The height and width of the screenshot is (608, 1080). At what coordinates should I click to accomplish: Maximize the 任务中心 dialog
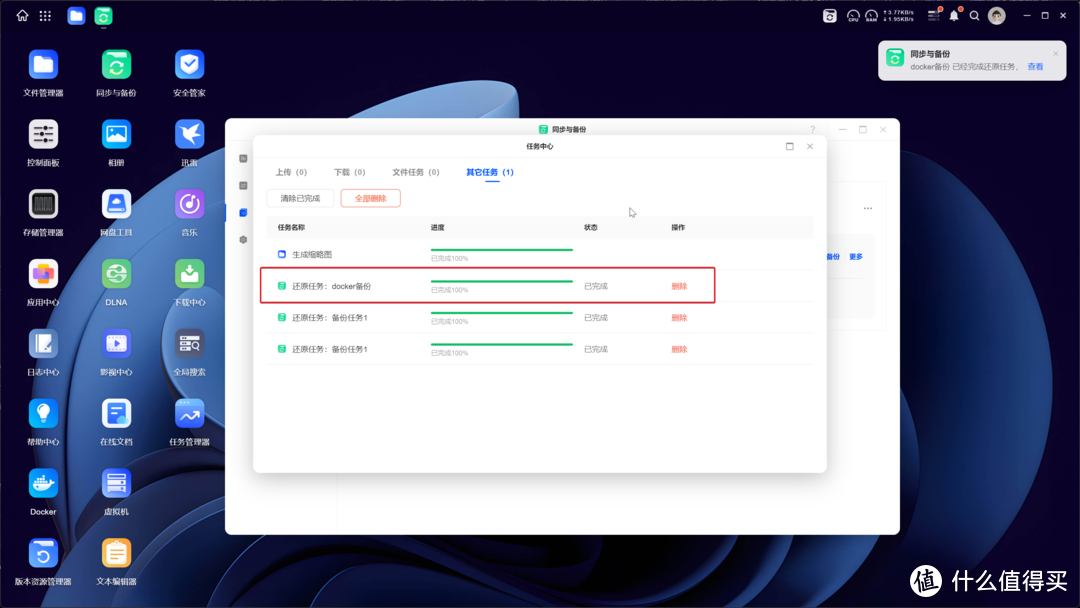789,146
